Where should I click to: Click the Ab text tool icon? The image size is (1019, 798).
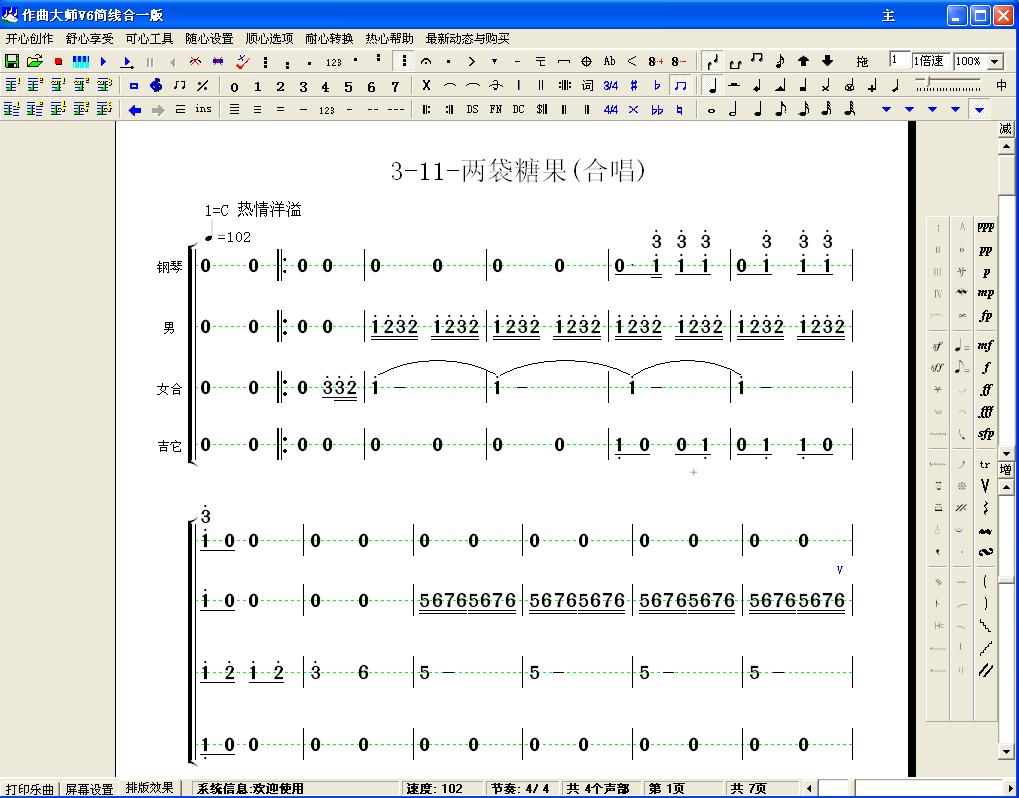609,61
